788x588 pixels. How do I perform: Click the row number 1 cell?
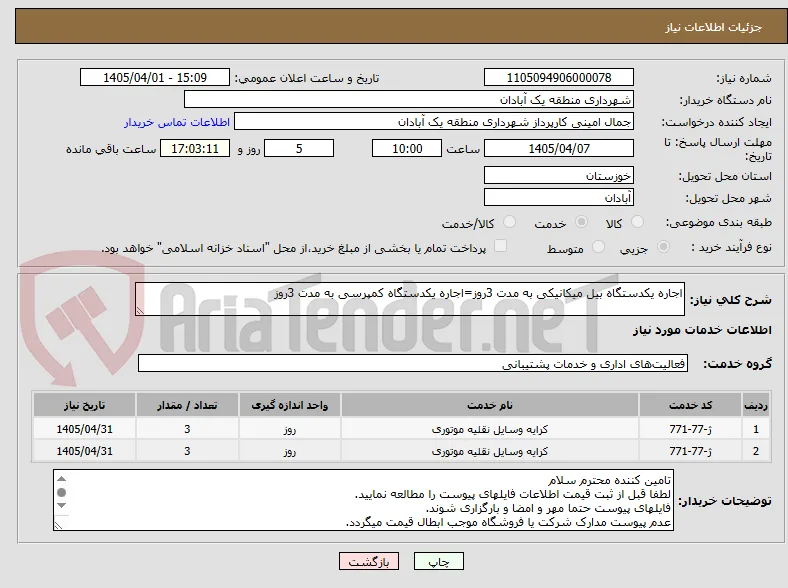(756, 429)
